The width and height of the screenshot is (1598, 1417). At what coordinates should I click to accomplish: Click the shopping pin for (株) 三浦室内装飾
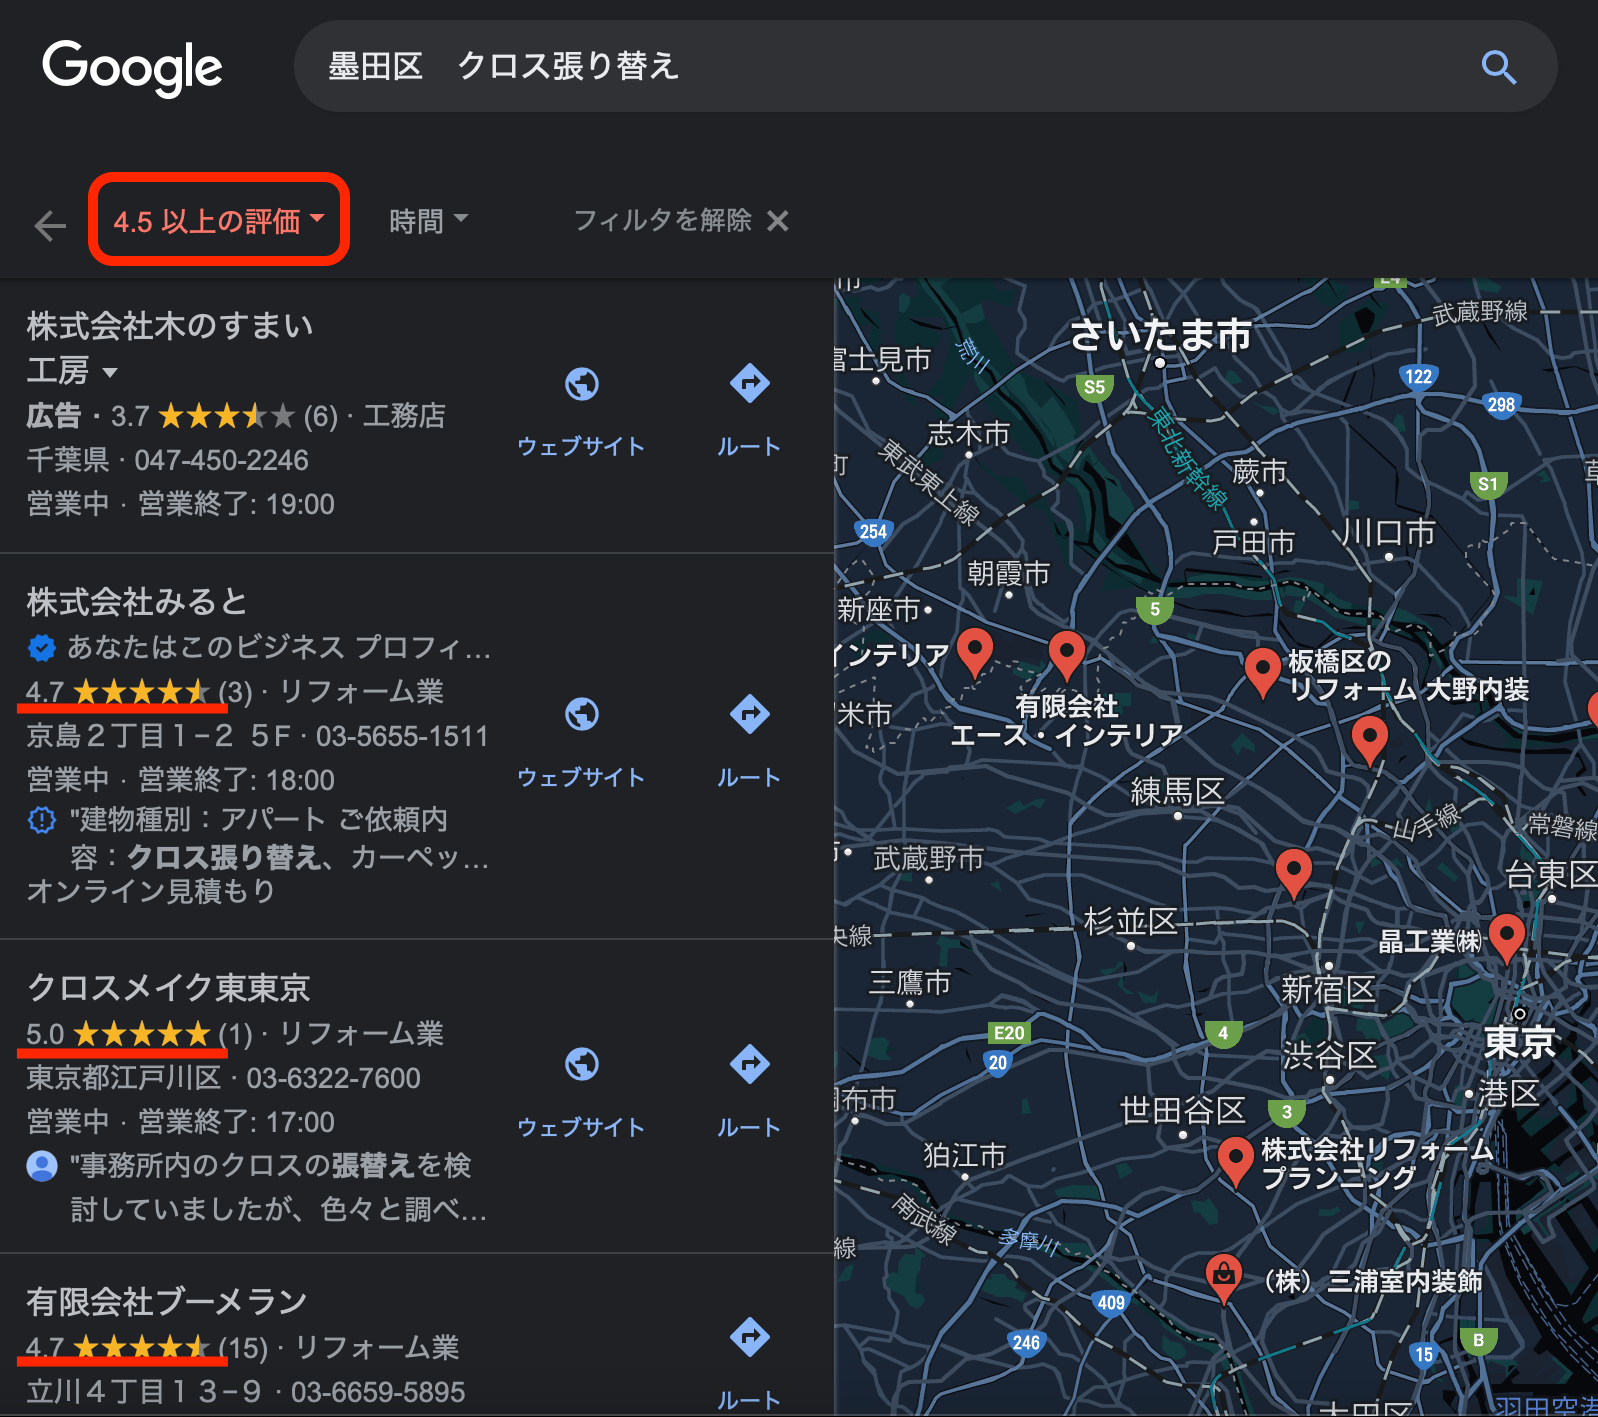click(1223, 1279)
